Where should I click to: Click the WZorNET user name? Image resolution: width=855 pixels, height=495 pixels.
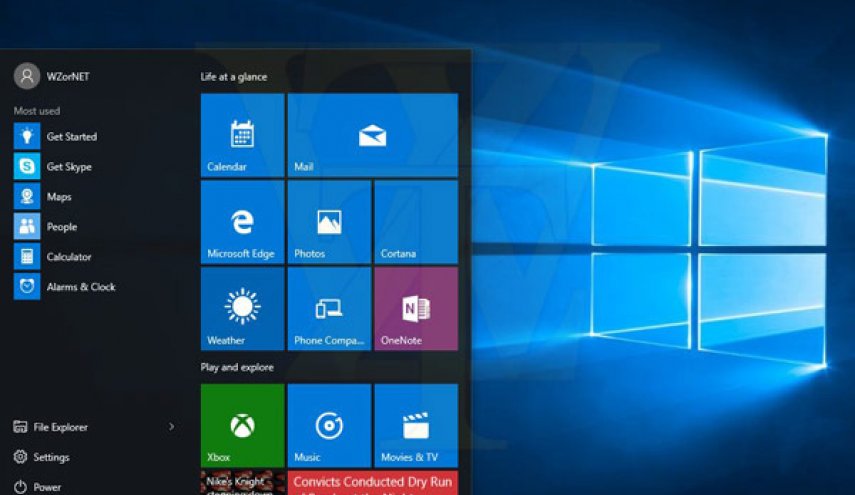coord(68,76)
